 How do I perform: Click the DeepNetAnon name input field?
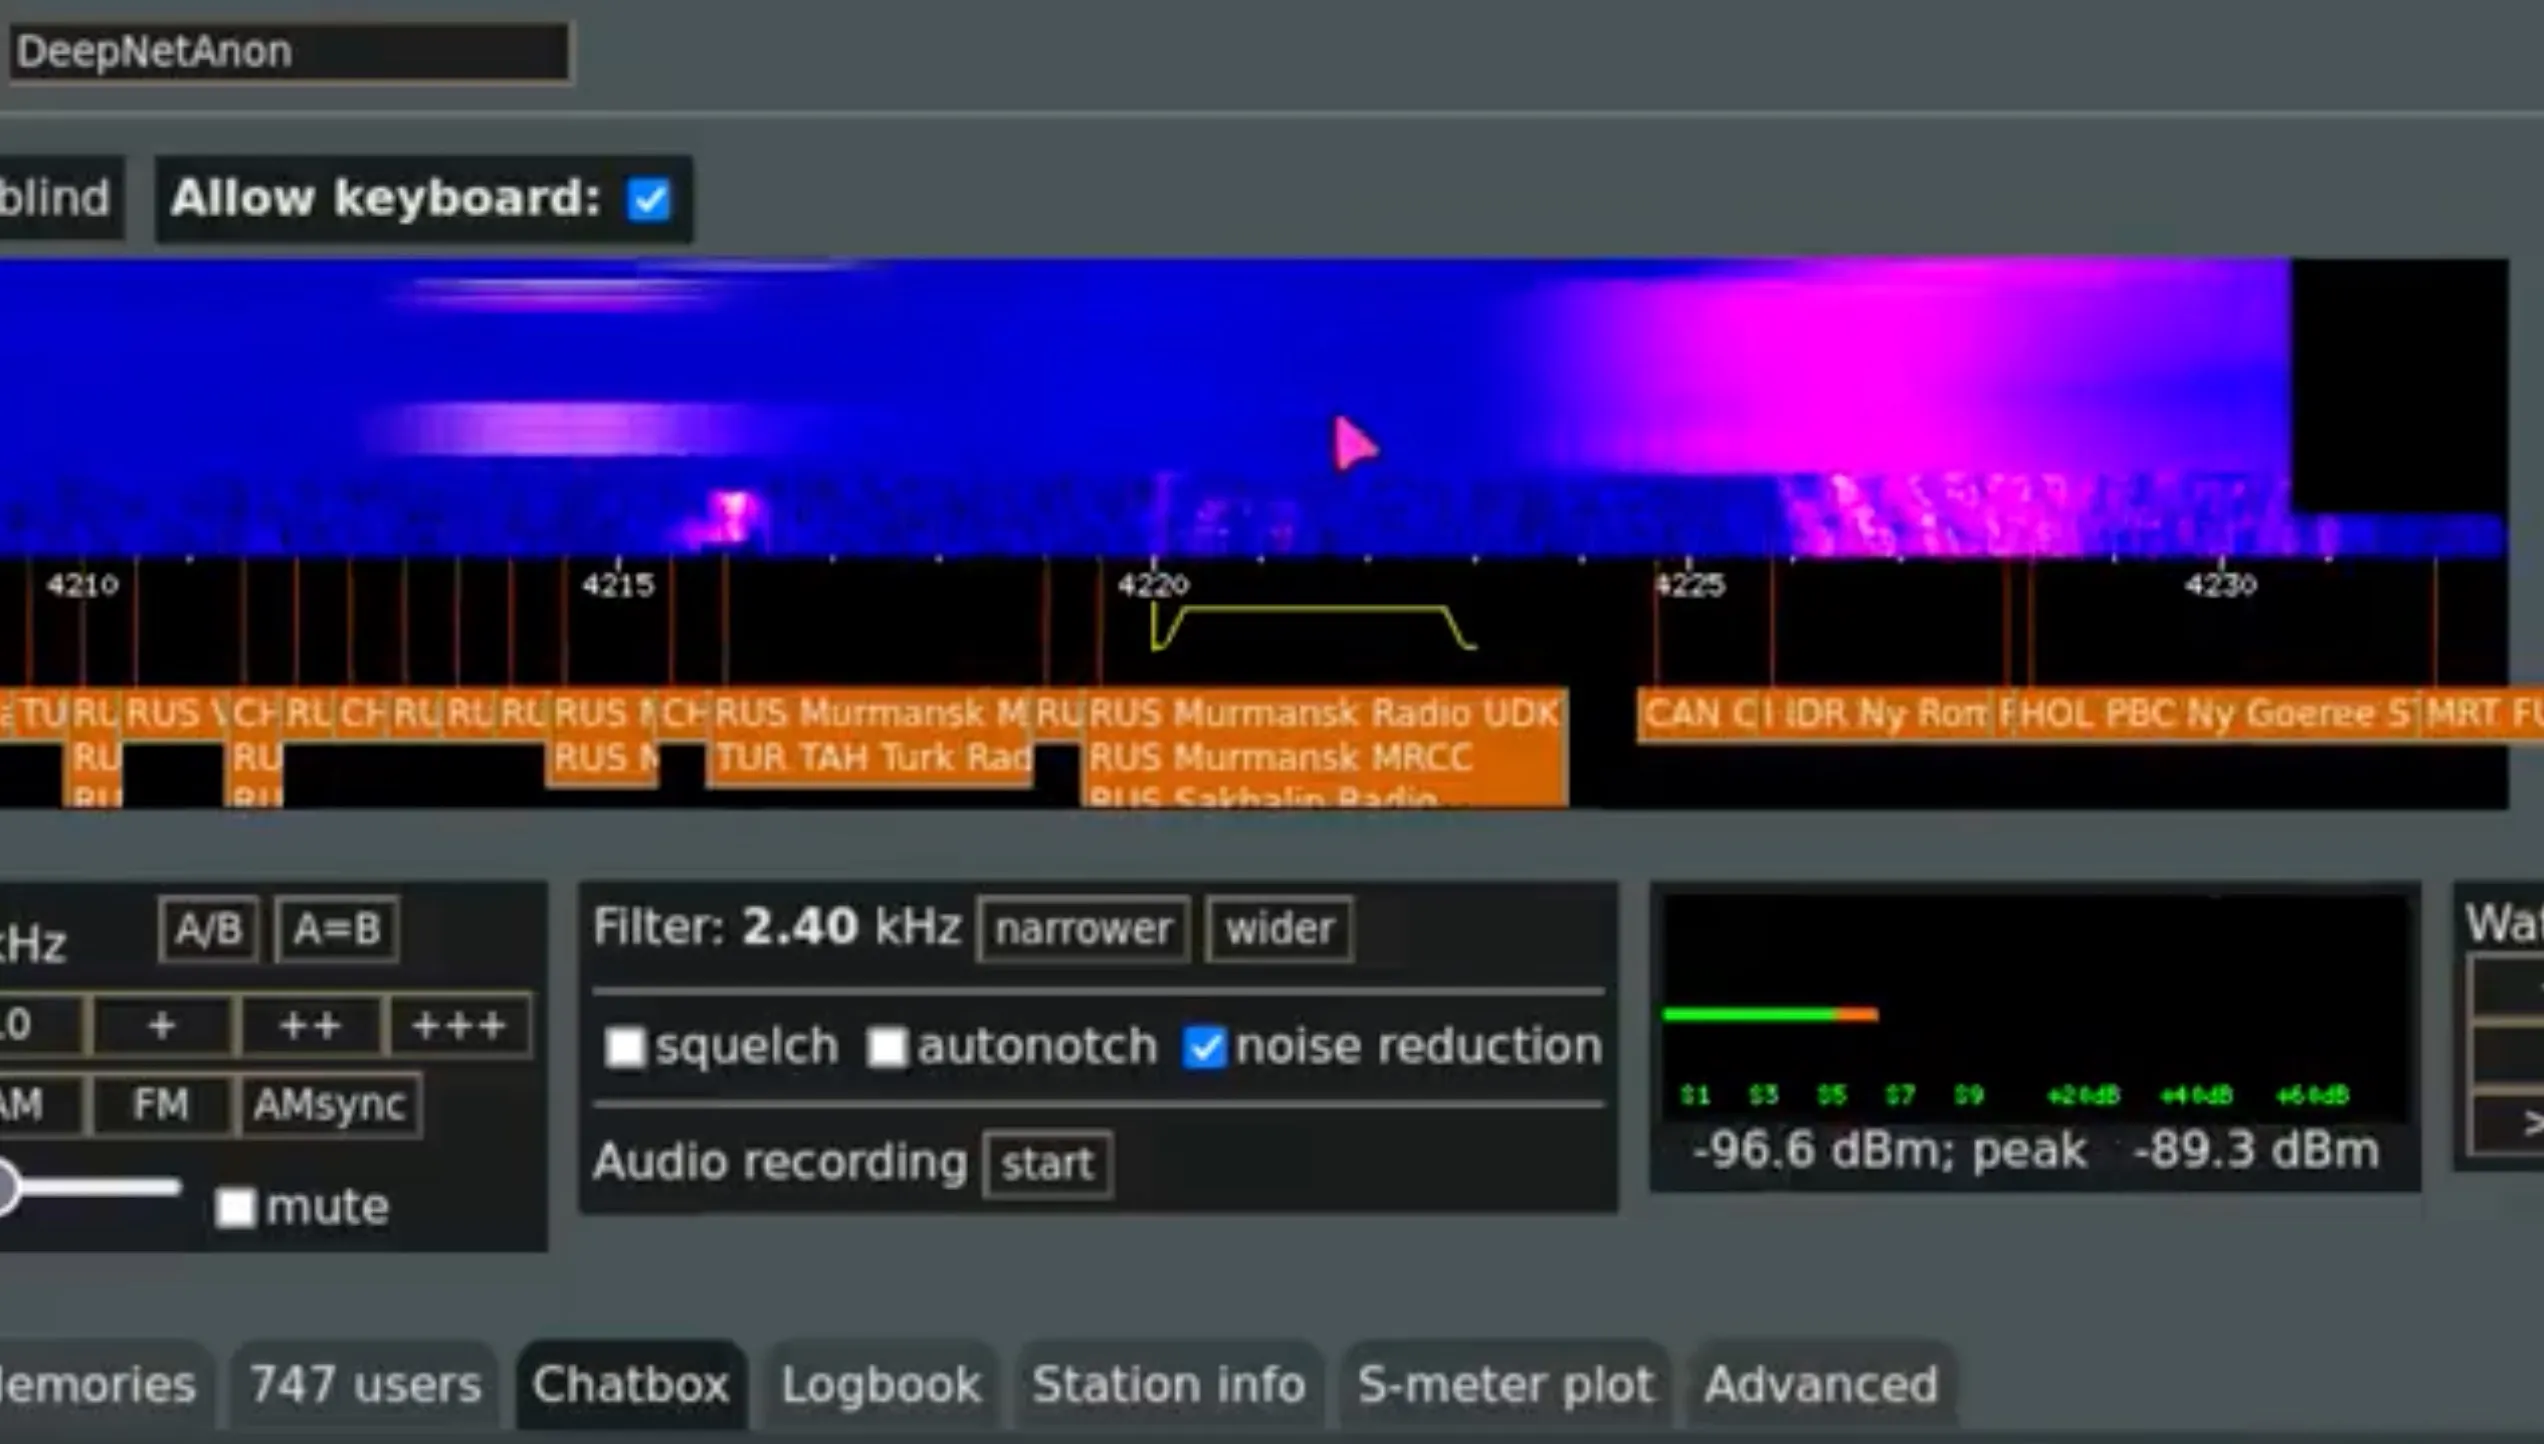[290, 52]
